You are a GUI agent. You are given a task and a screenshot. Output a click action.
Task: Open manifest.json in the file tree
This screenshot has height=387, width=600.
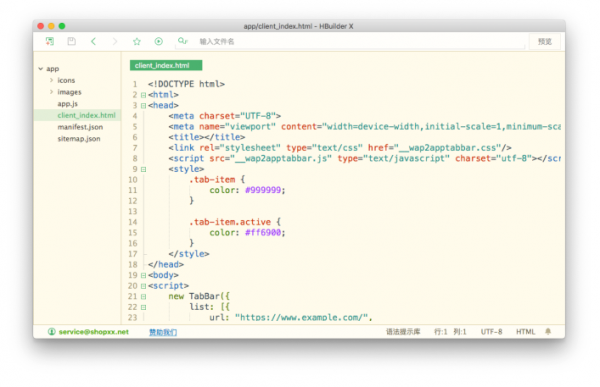point(80,127)
